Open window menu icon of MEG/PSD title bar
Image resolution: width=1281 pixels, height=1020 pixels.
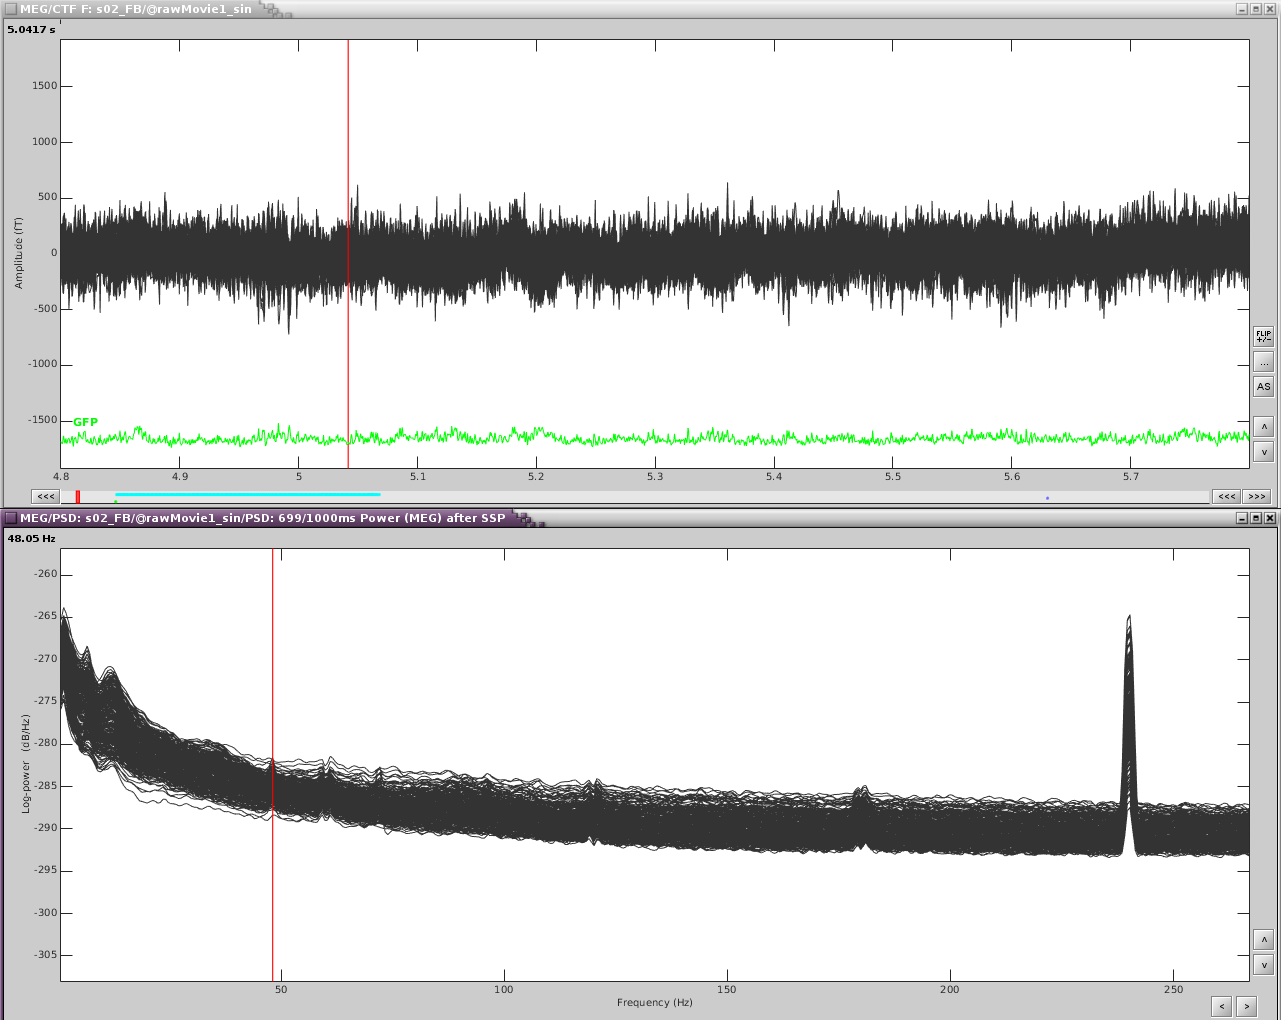click(11, 518)
